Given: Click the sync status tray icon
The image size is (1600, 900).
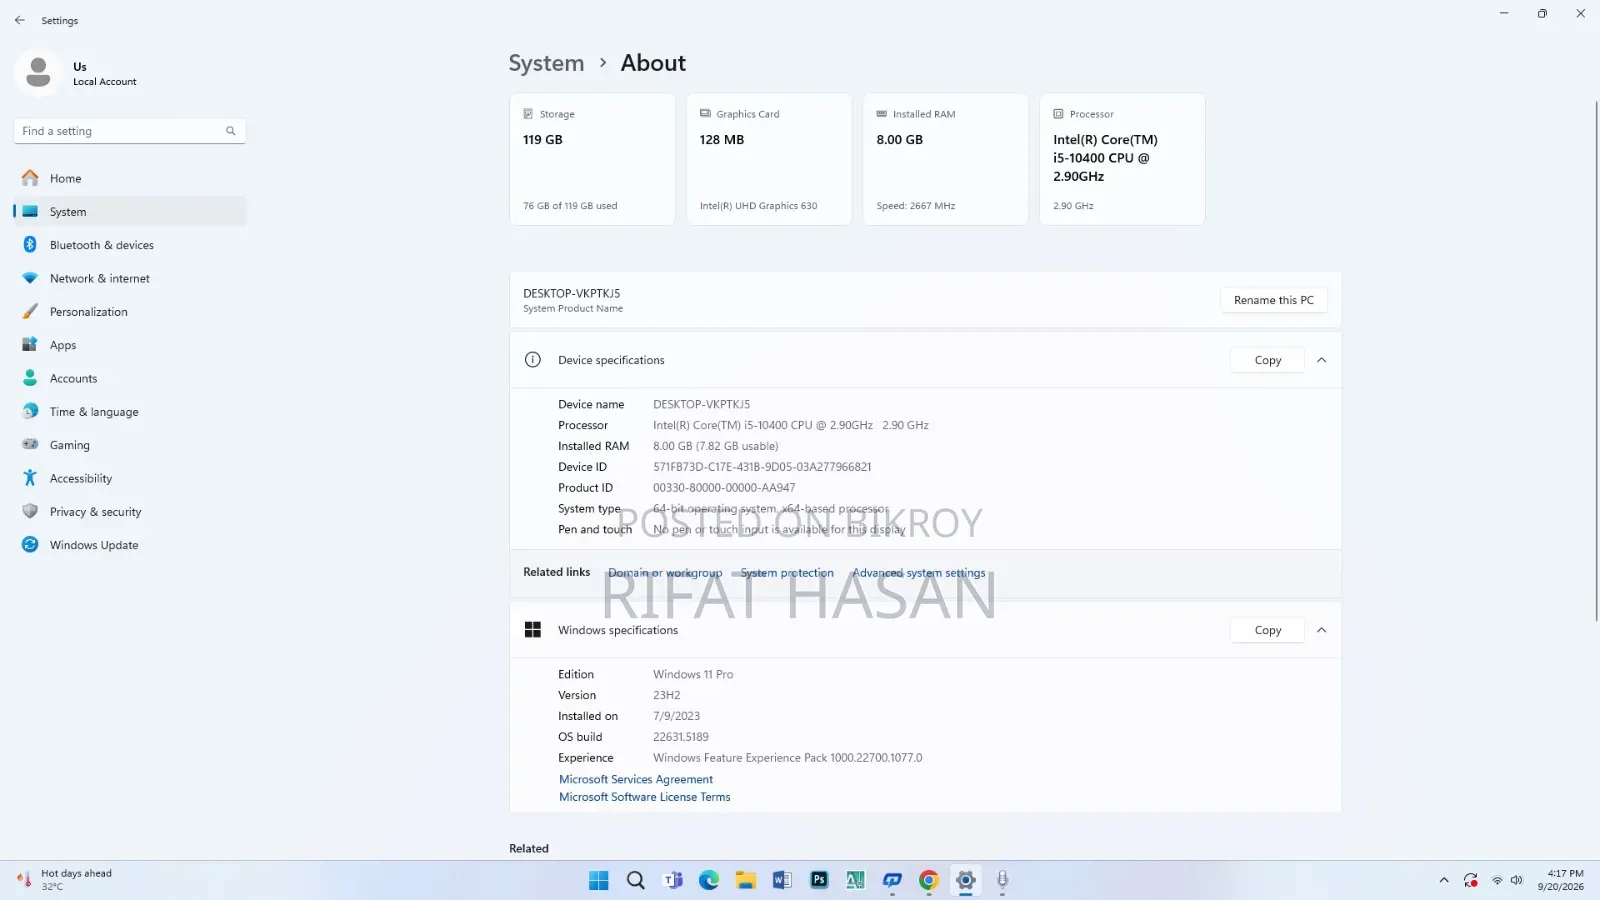Looking at the screenshot, I should 1471,880.
